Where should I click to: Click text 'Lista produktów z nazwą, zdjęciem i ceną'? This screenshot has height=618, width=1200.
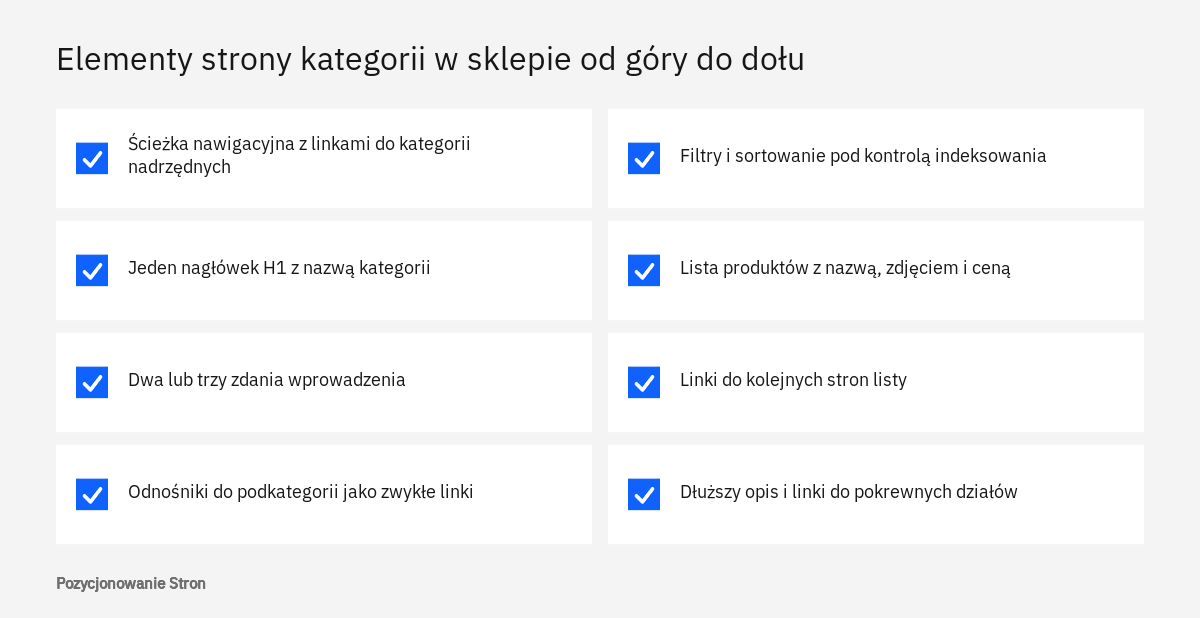coord(845,268)
